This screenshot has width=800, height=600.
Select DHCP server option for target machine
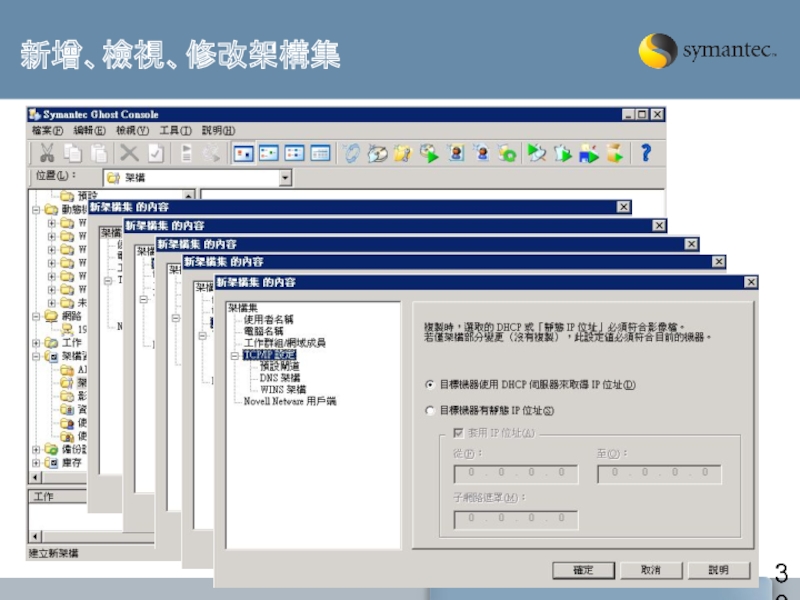tap(430, 385)
